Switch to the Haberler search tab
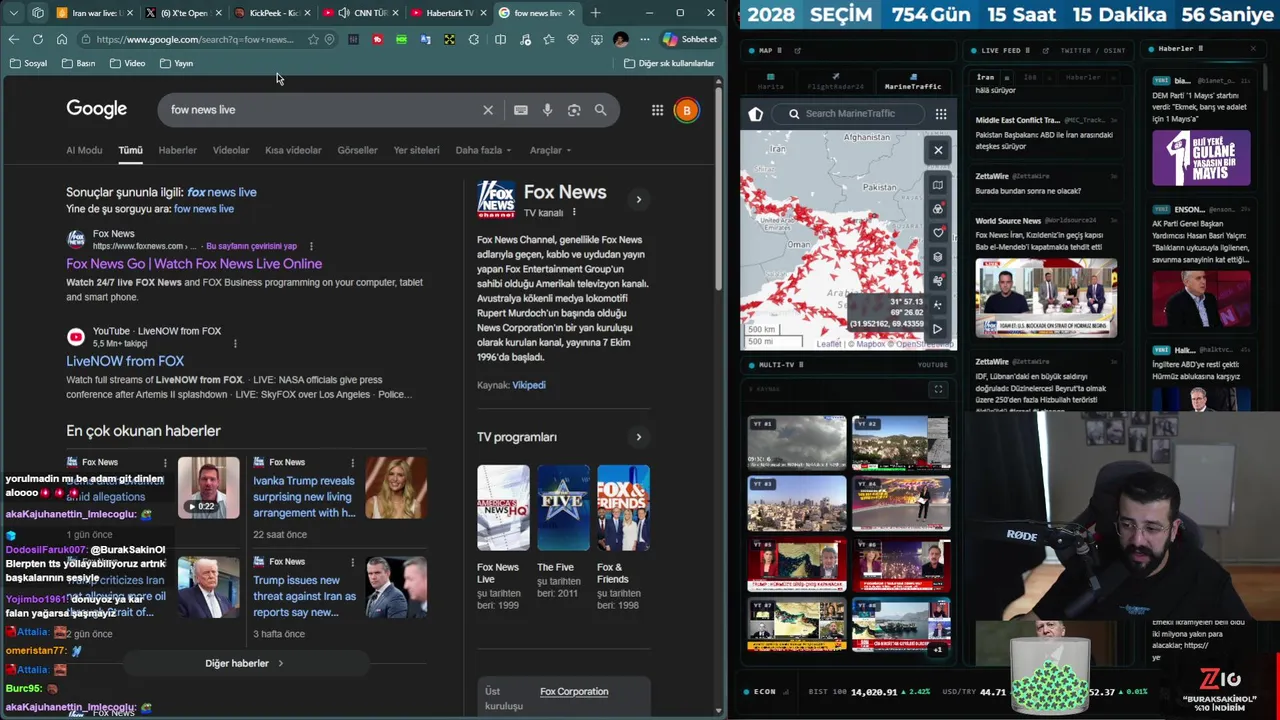This screenshot has height=720, width=1280. [x=177, y=150]
